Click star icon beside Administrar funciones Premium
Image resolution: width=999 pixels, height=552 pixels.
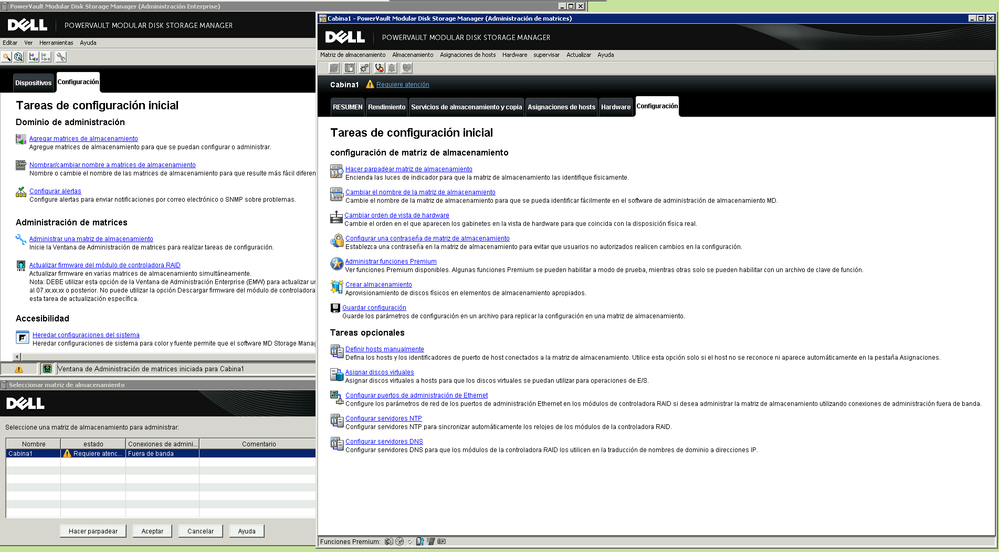click(x=336, y=263)
